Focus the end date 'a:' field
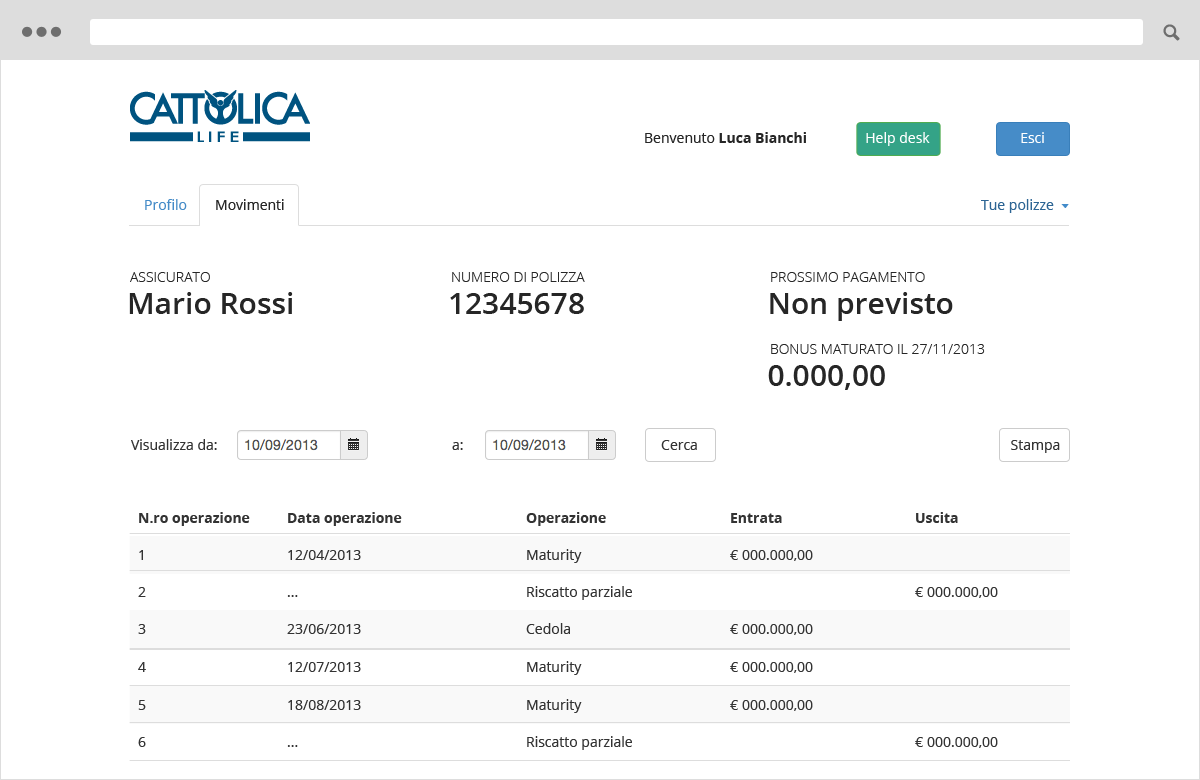1200x780 pixels. (537, 445)
